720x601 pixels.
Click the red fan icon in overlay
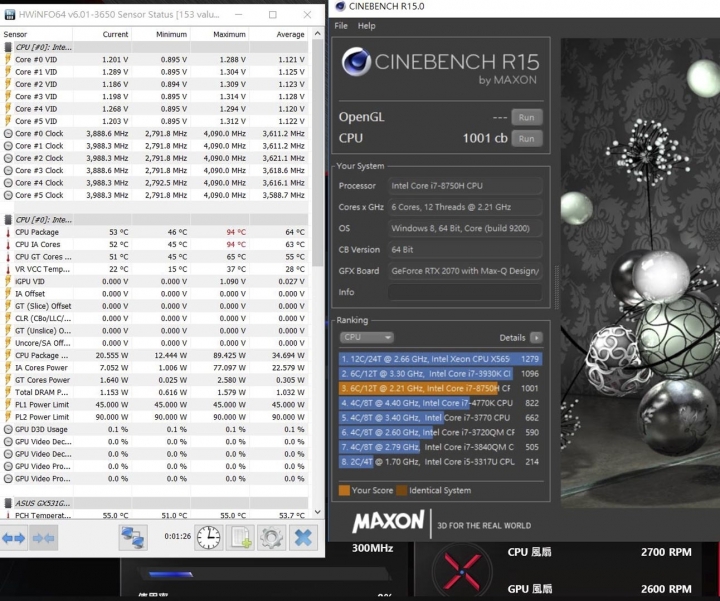(x=461, y=572)
